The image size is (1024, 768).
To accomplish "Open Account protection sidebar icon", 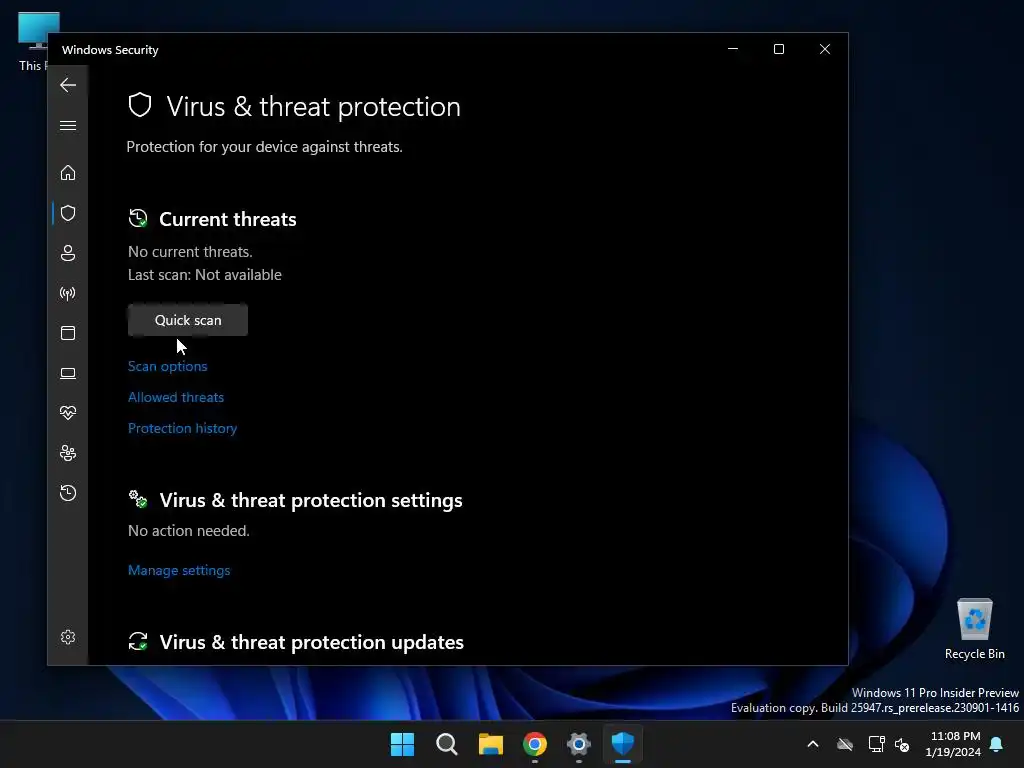I will (68, 253).
